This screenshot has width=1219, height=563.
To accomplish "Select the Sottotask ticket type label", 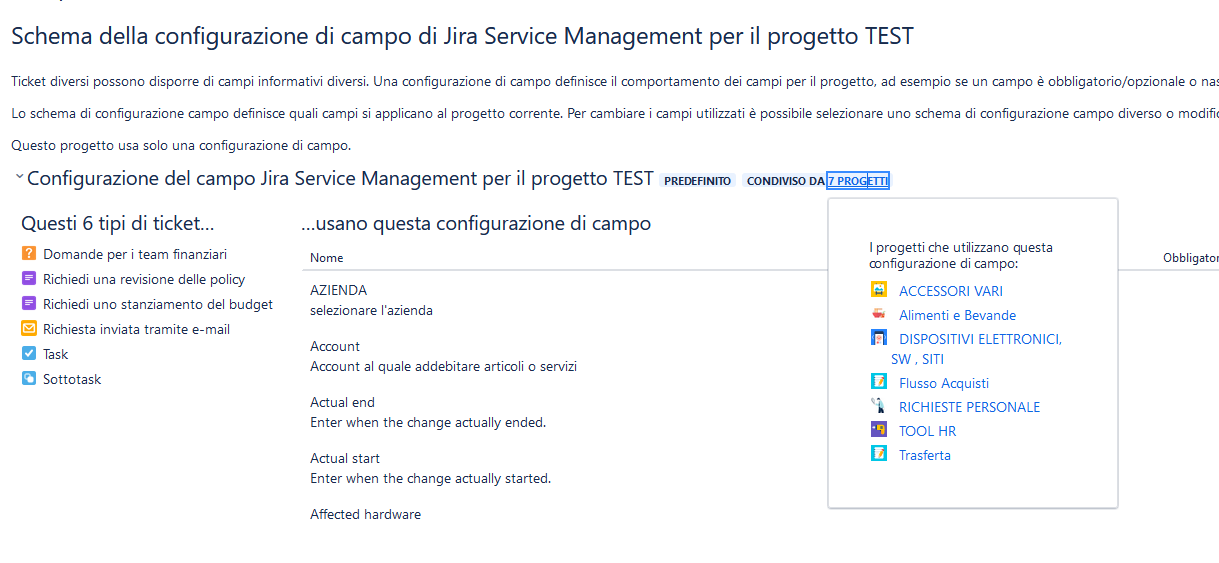I will click(x=72, y=380).
